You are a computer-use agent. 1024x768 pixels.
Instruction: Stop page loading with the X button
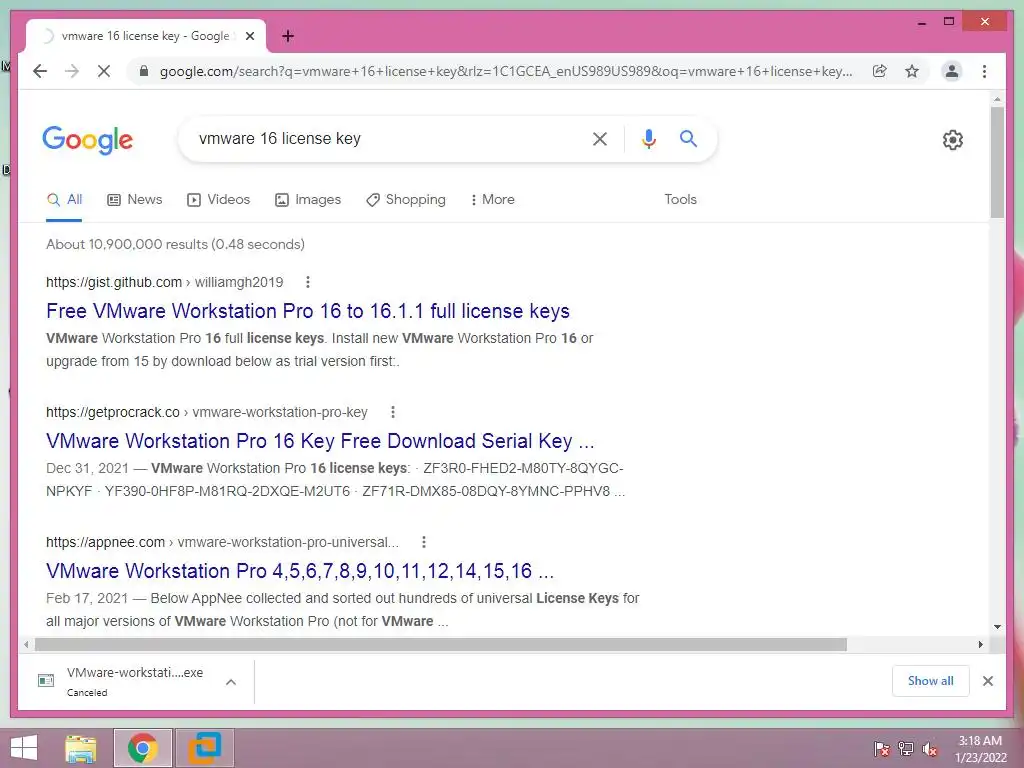coord(104,71)
